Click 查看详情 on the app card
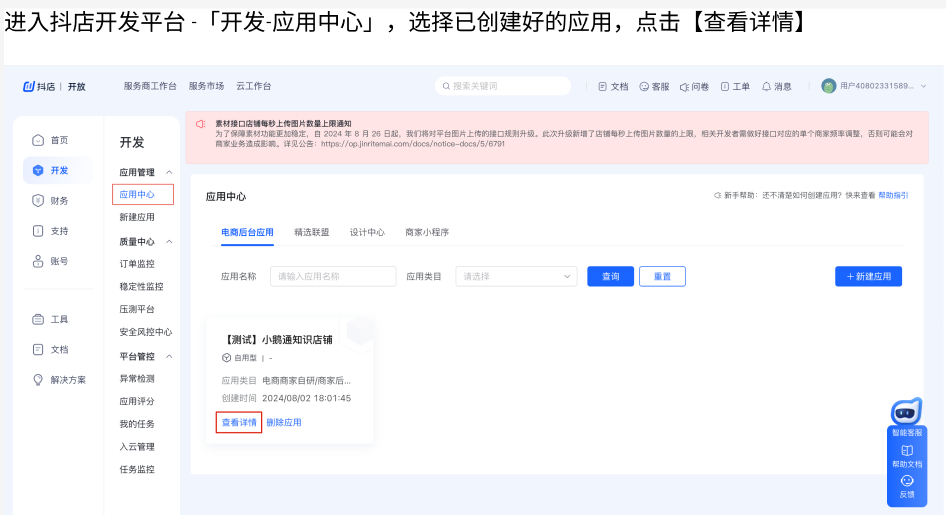The height and width of the screenshot is (515, 946). [239, 422]
